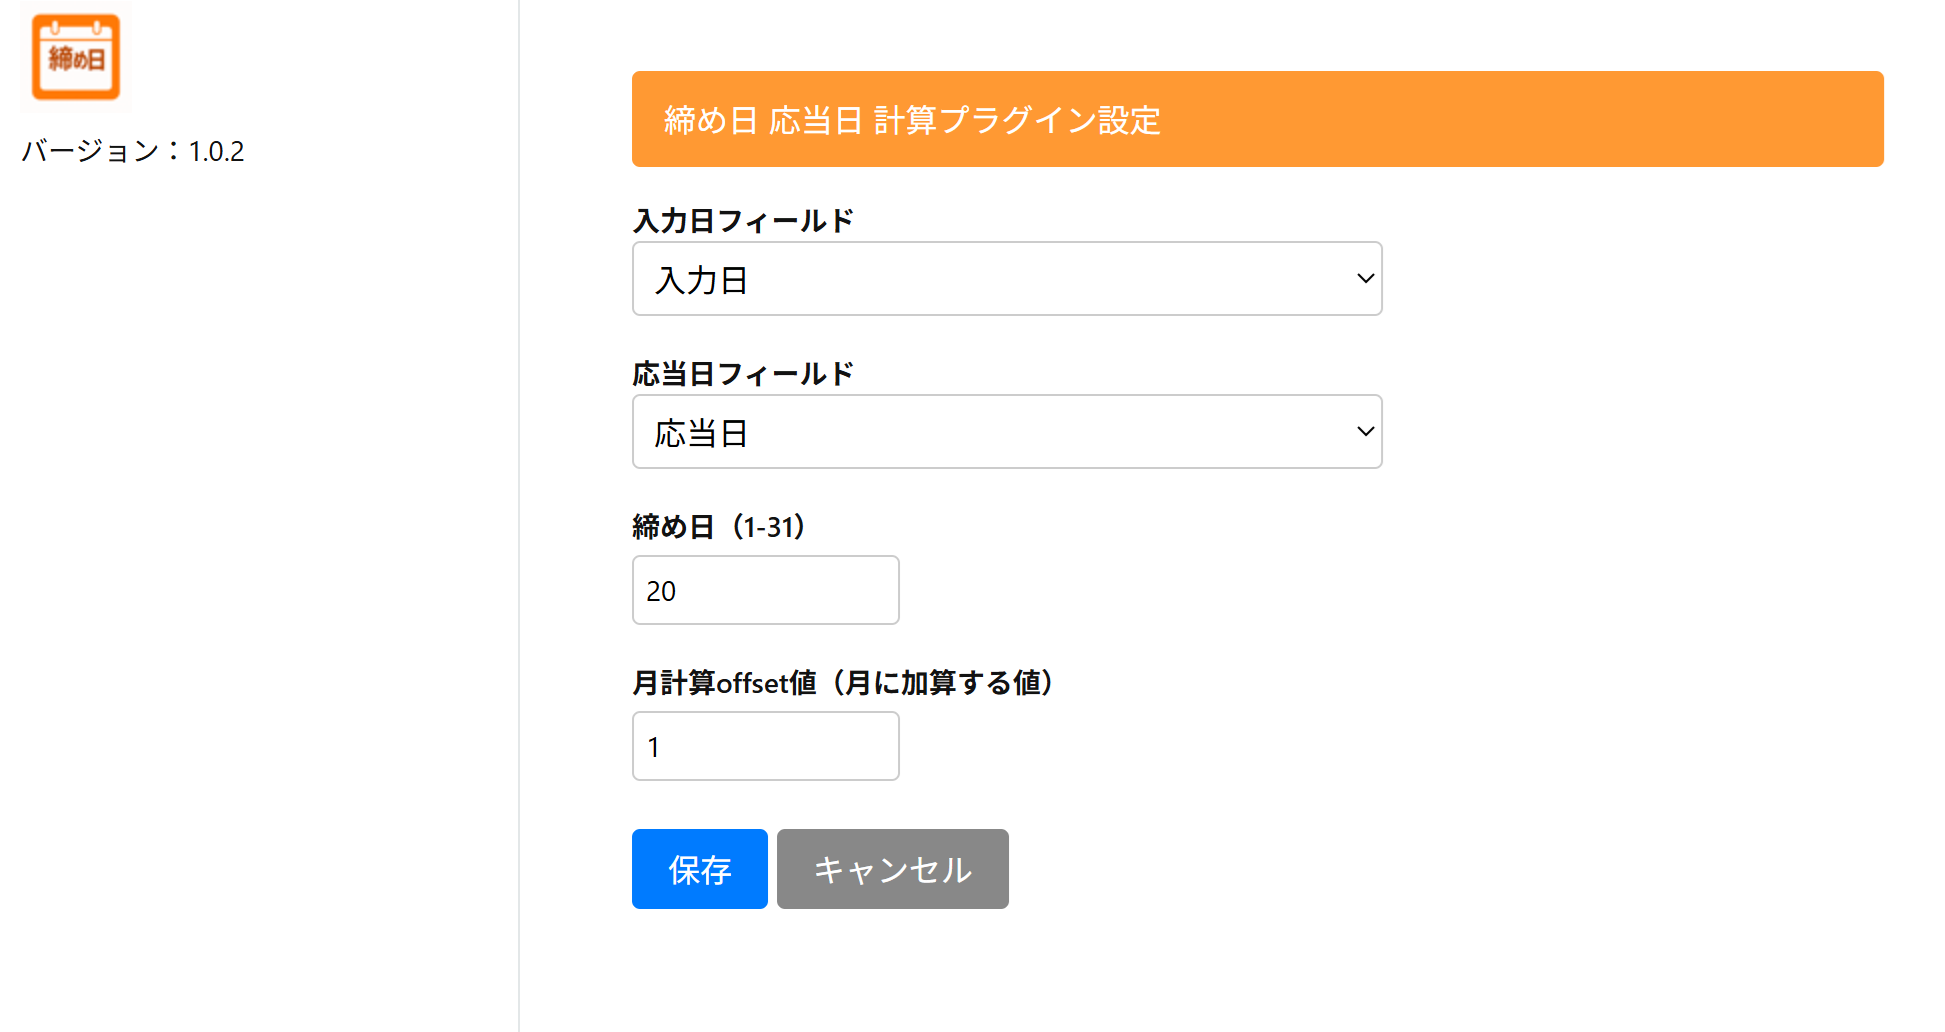Click the number 20 in closing day field
Image resolution: width=1945 pixels, height=1032 pixels.
661,591
